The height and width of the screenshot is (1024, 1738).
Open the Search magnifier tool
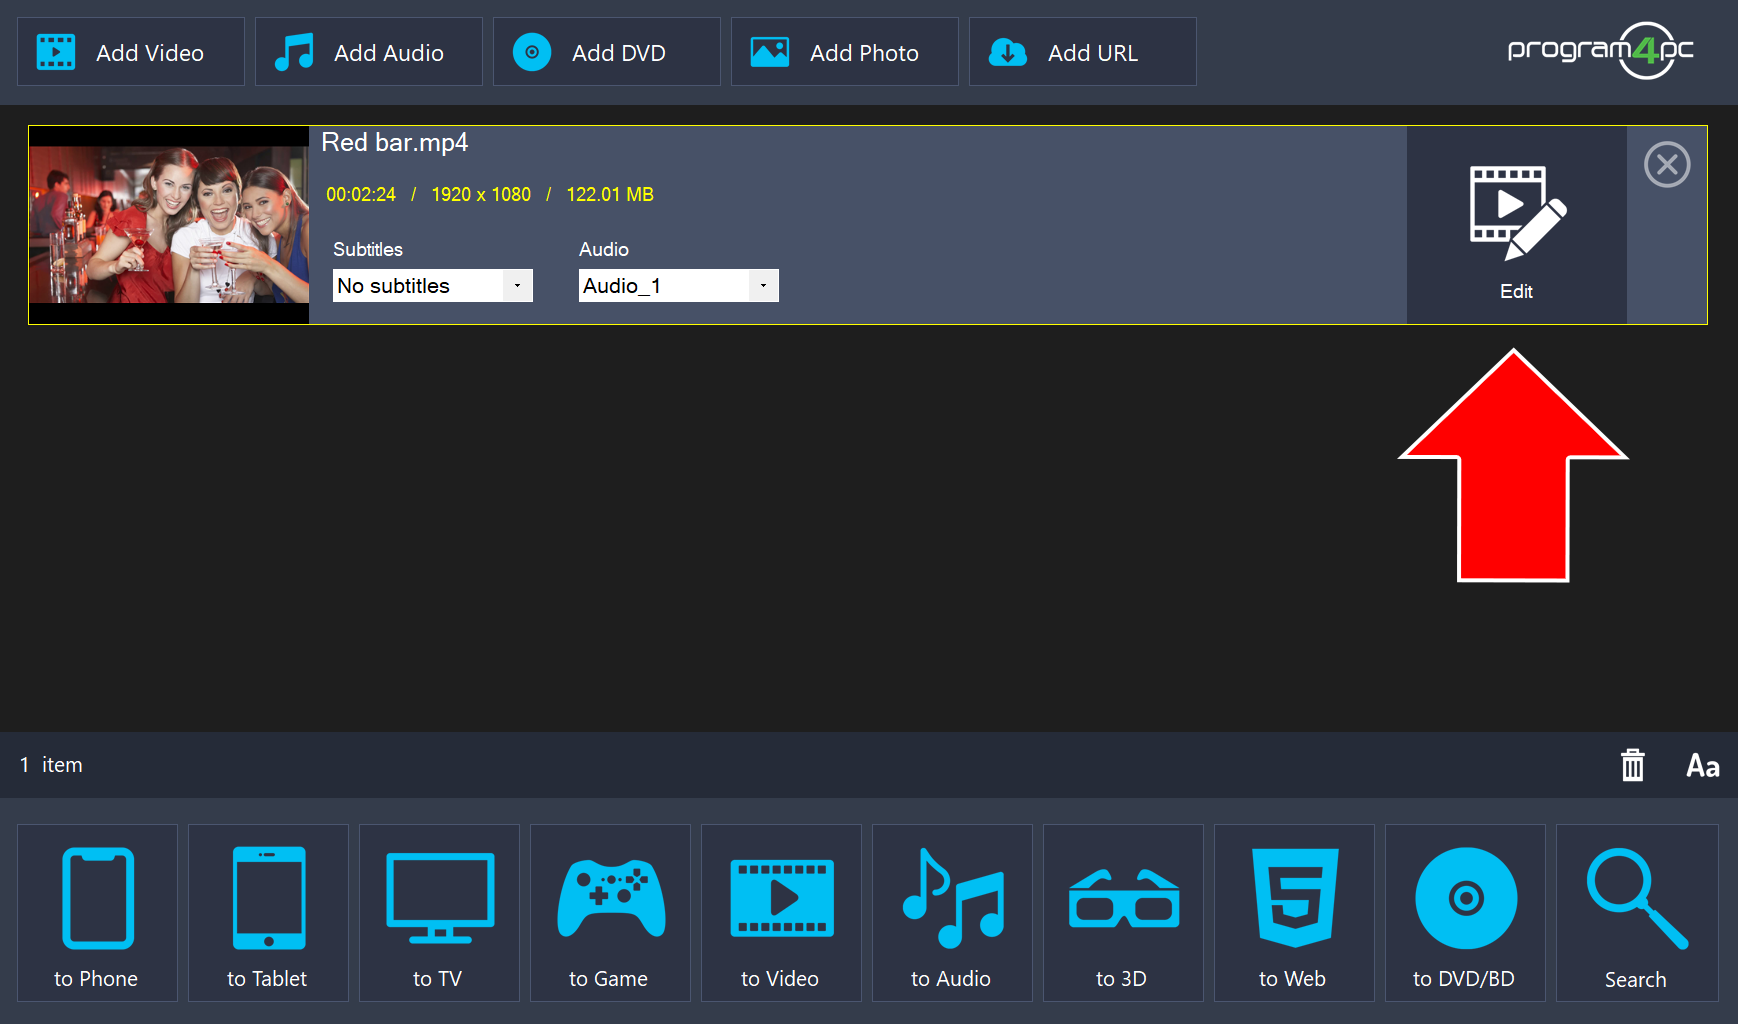1637,913
